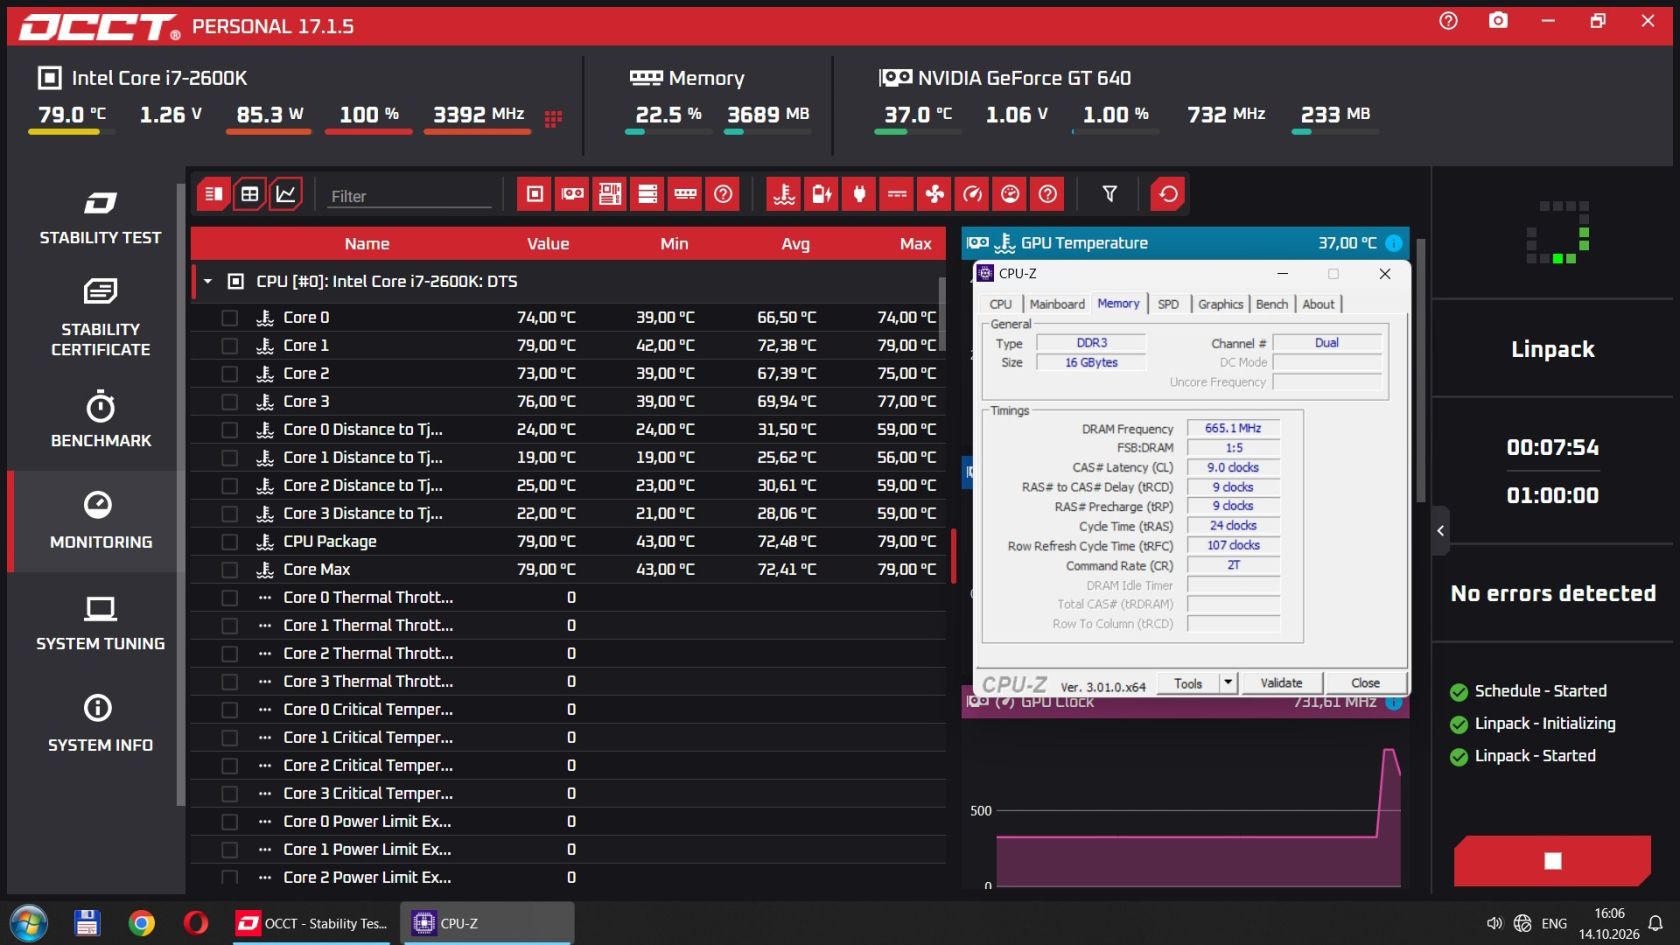Toggle the storage sensor filter icon
This screenshot has height=945, width=1680.
[x=648, y=194]
